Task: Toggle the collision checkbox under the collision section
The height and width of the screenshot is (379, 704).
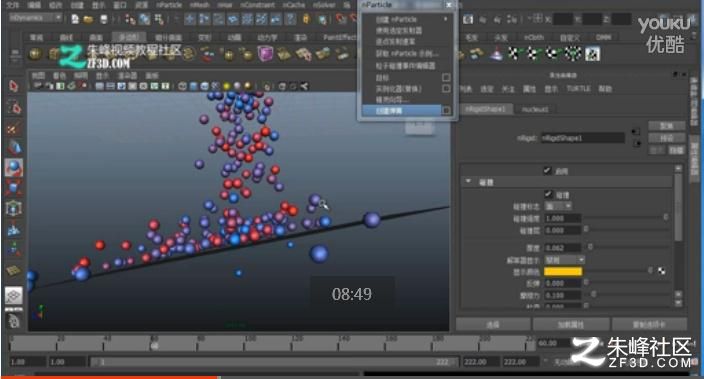Action: click(548, 194)
